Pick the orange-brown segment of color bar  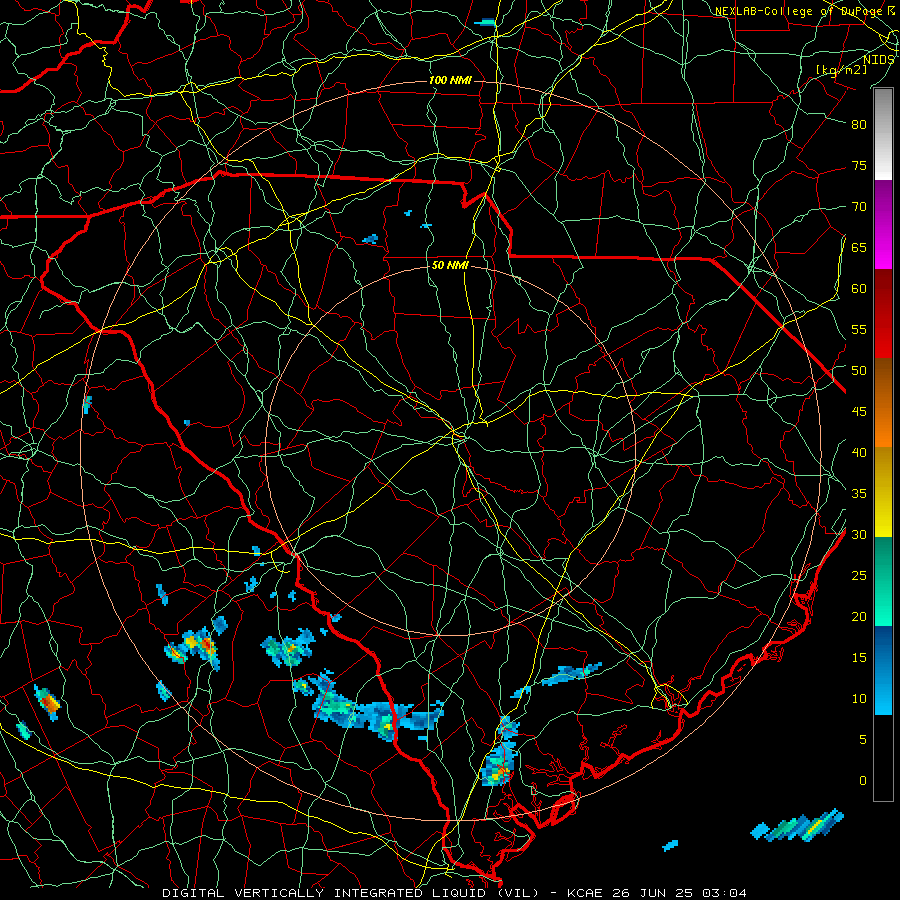coord(883,404)
